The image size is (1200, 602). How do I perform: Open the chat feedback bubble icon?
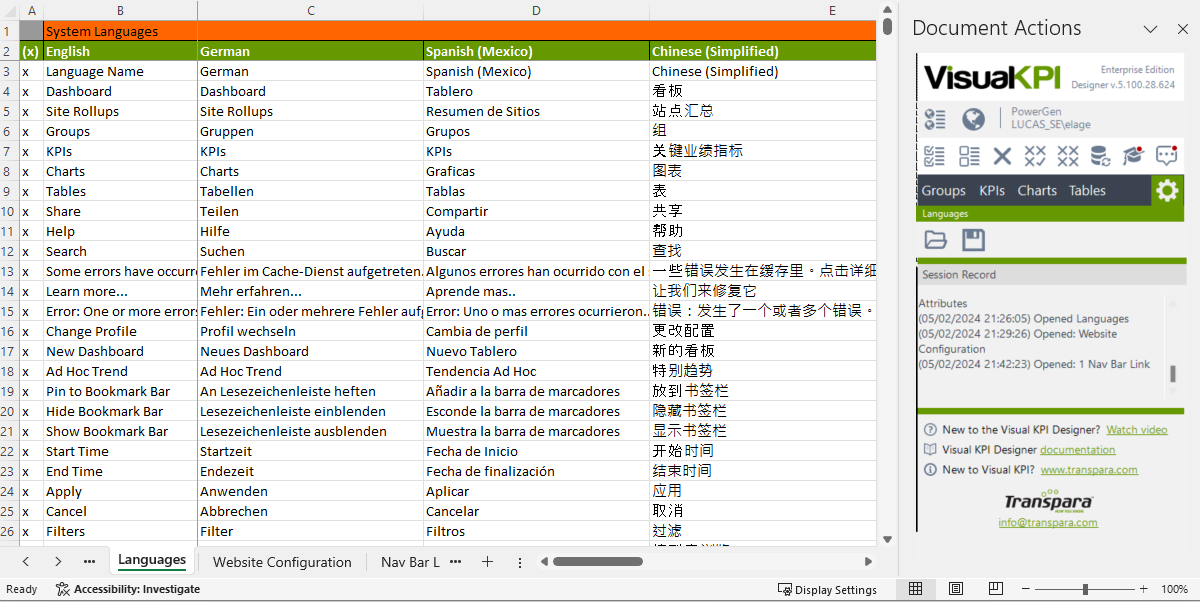pyautogui.click(x=1166, y=156)
